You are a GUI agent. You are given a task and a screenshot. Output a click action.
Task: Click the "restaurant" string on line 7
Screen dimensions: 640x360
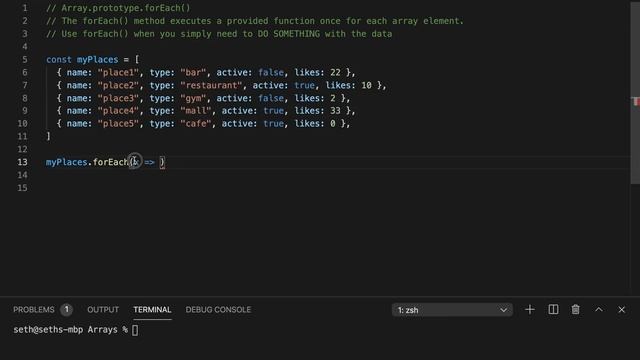click(x=211, y=85)
